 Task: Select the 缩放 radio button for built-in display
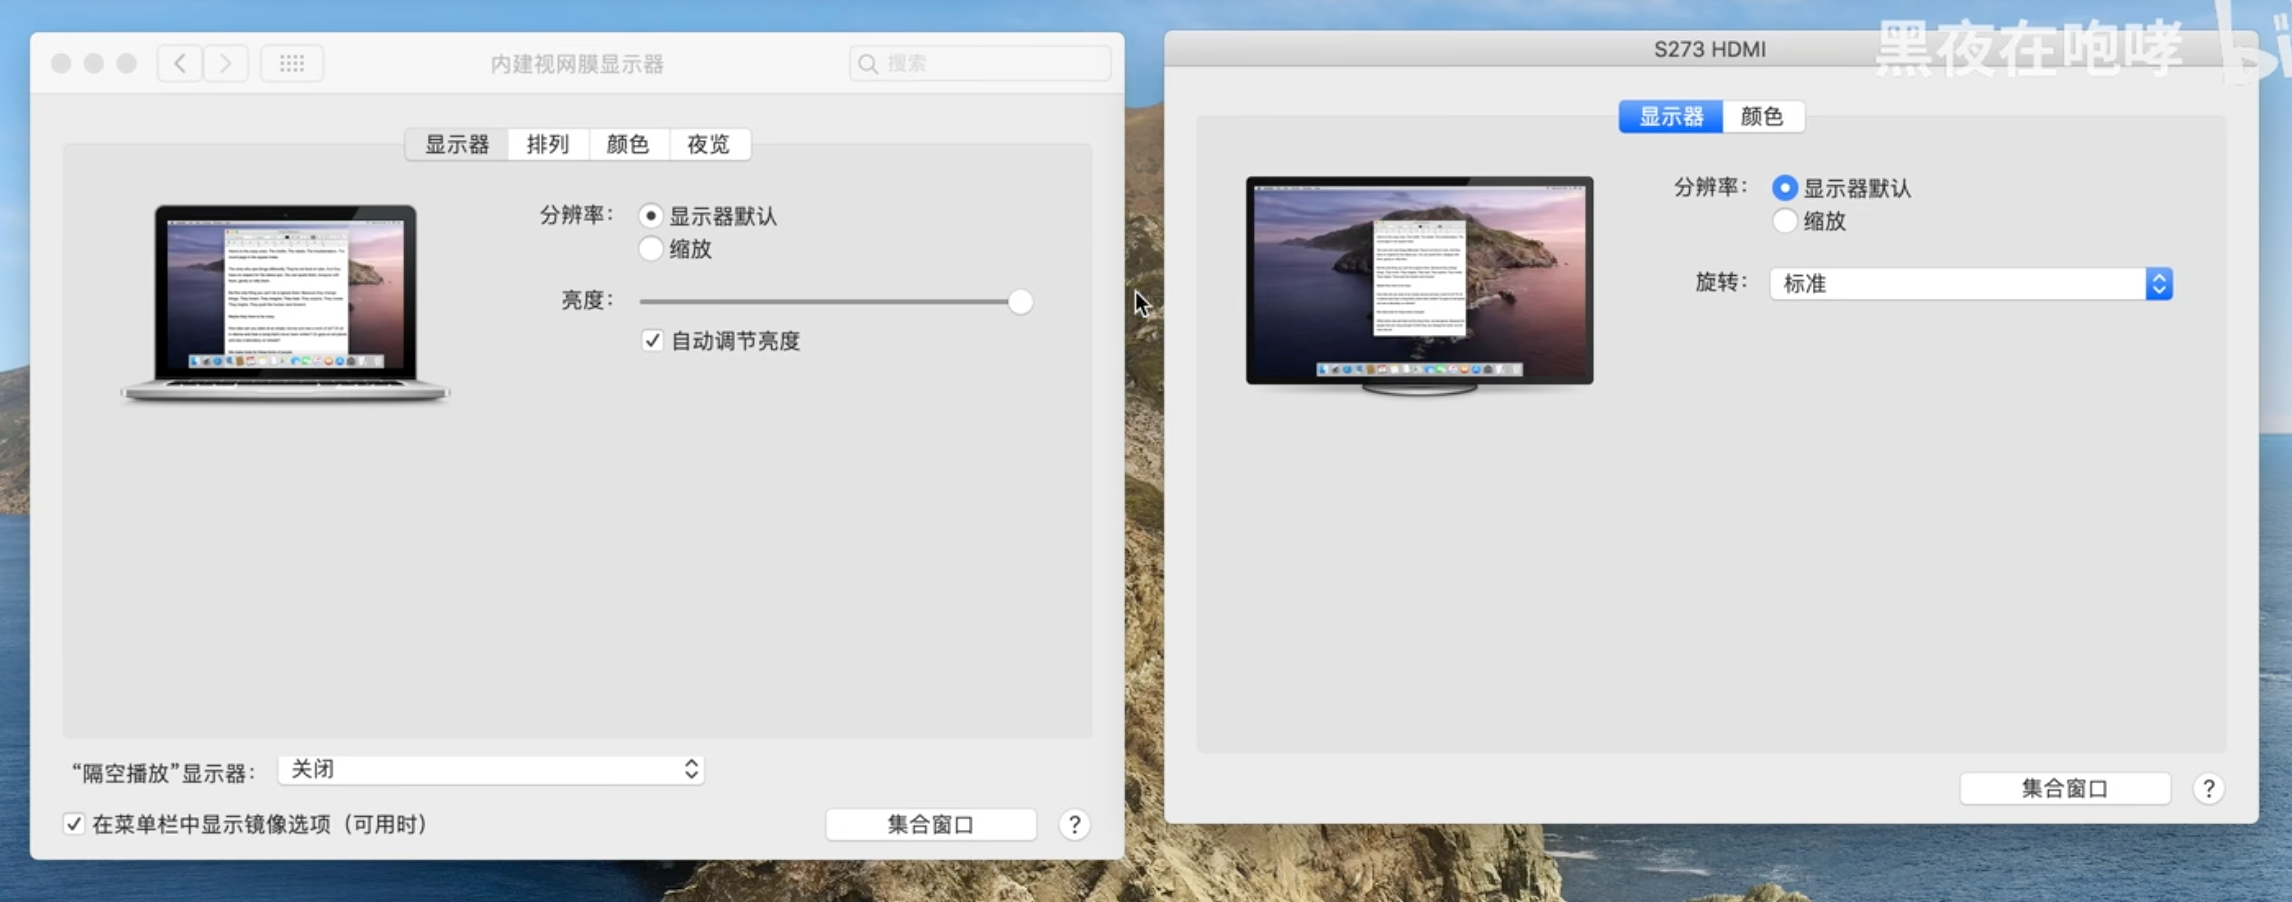[x=651, y=249]
